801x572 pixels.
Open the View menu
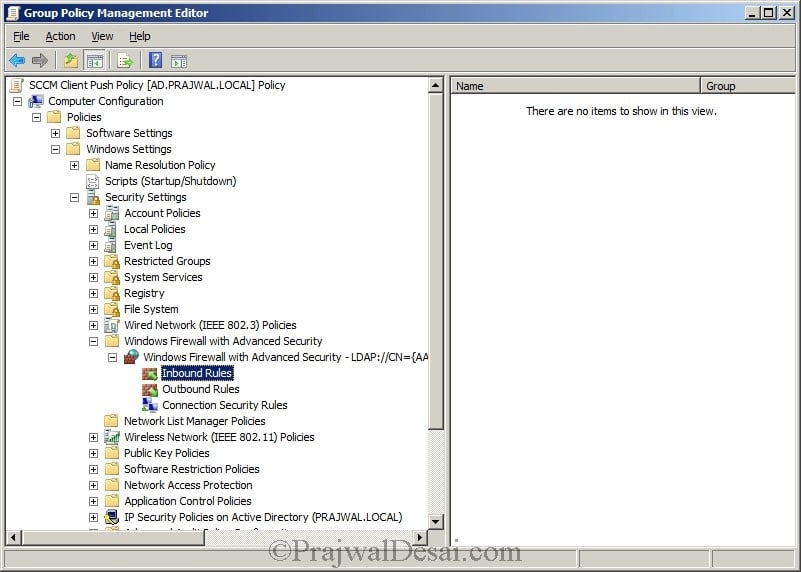[102, 36]
